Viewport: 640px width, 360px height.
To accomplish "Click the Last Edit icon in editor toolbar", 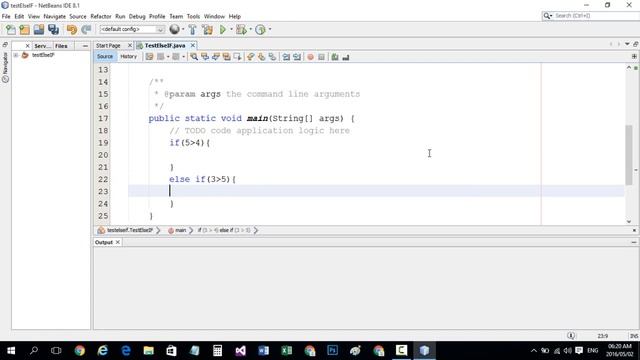I will 149,57.
